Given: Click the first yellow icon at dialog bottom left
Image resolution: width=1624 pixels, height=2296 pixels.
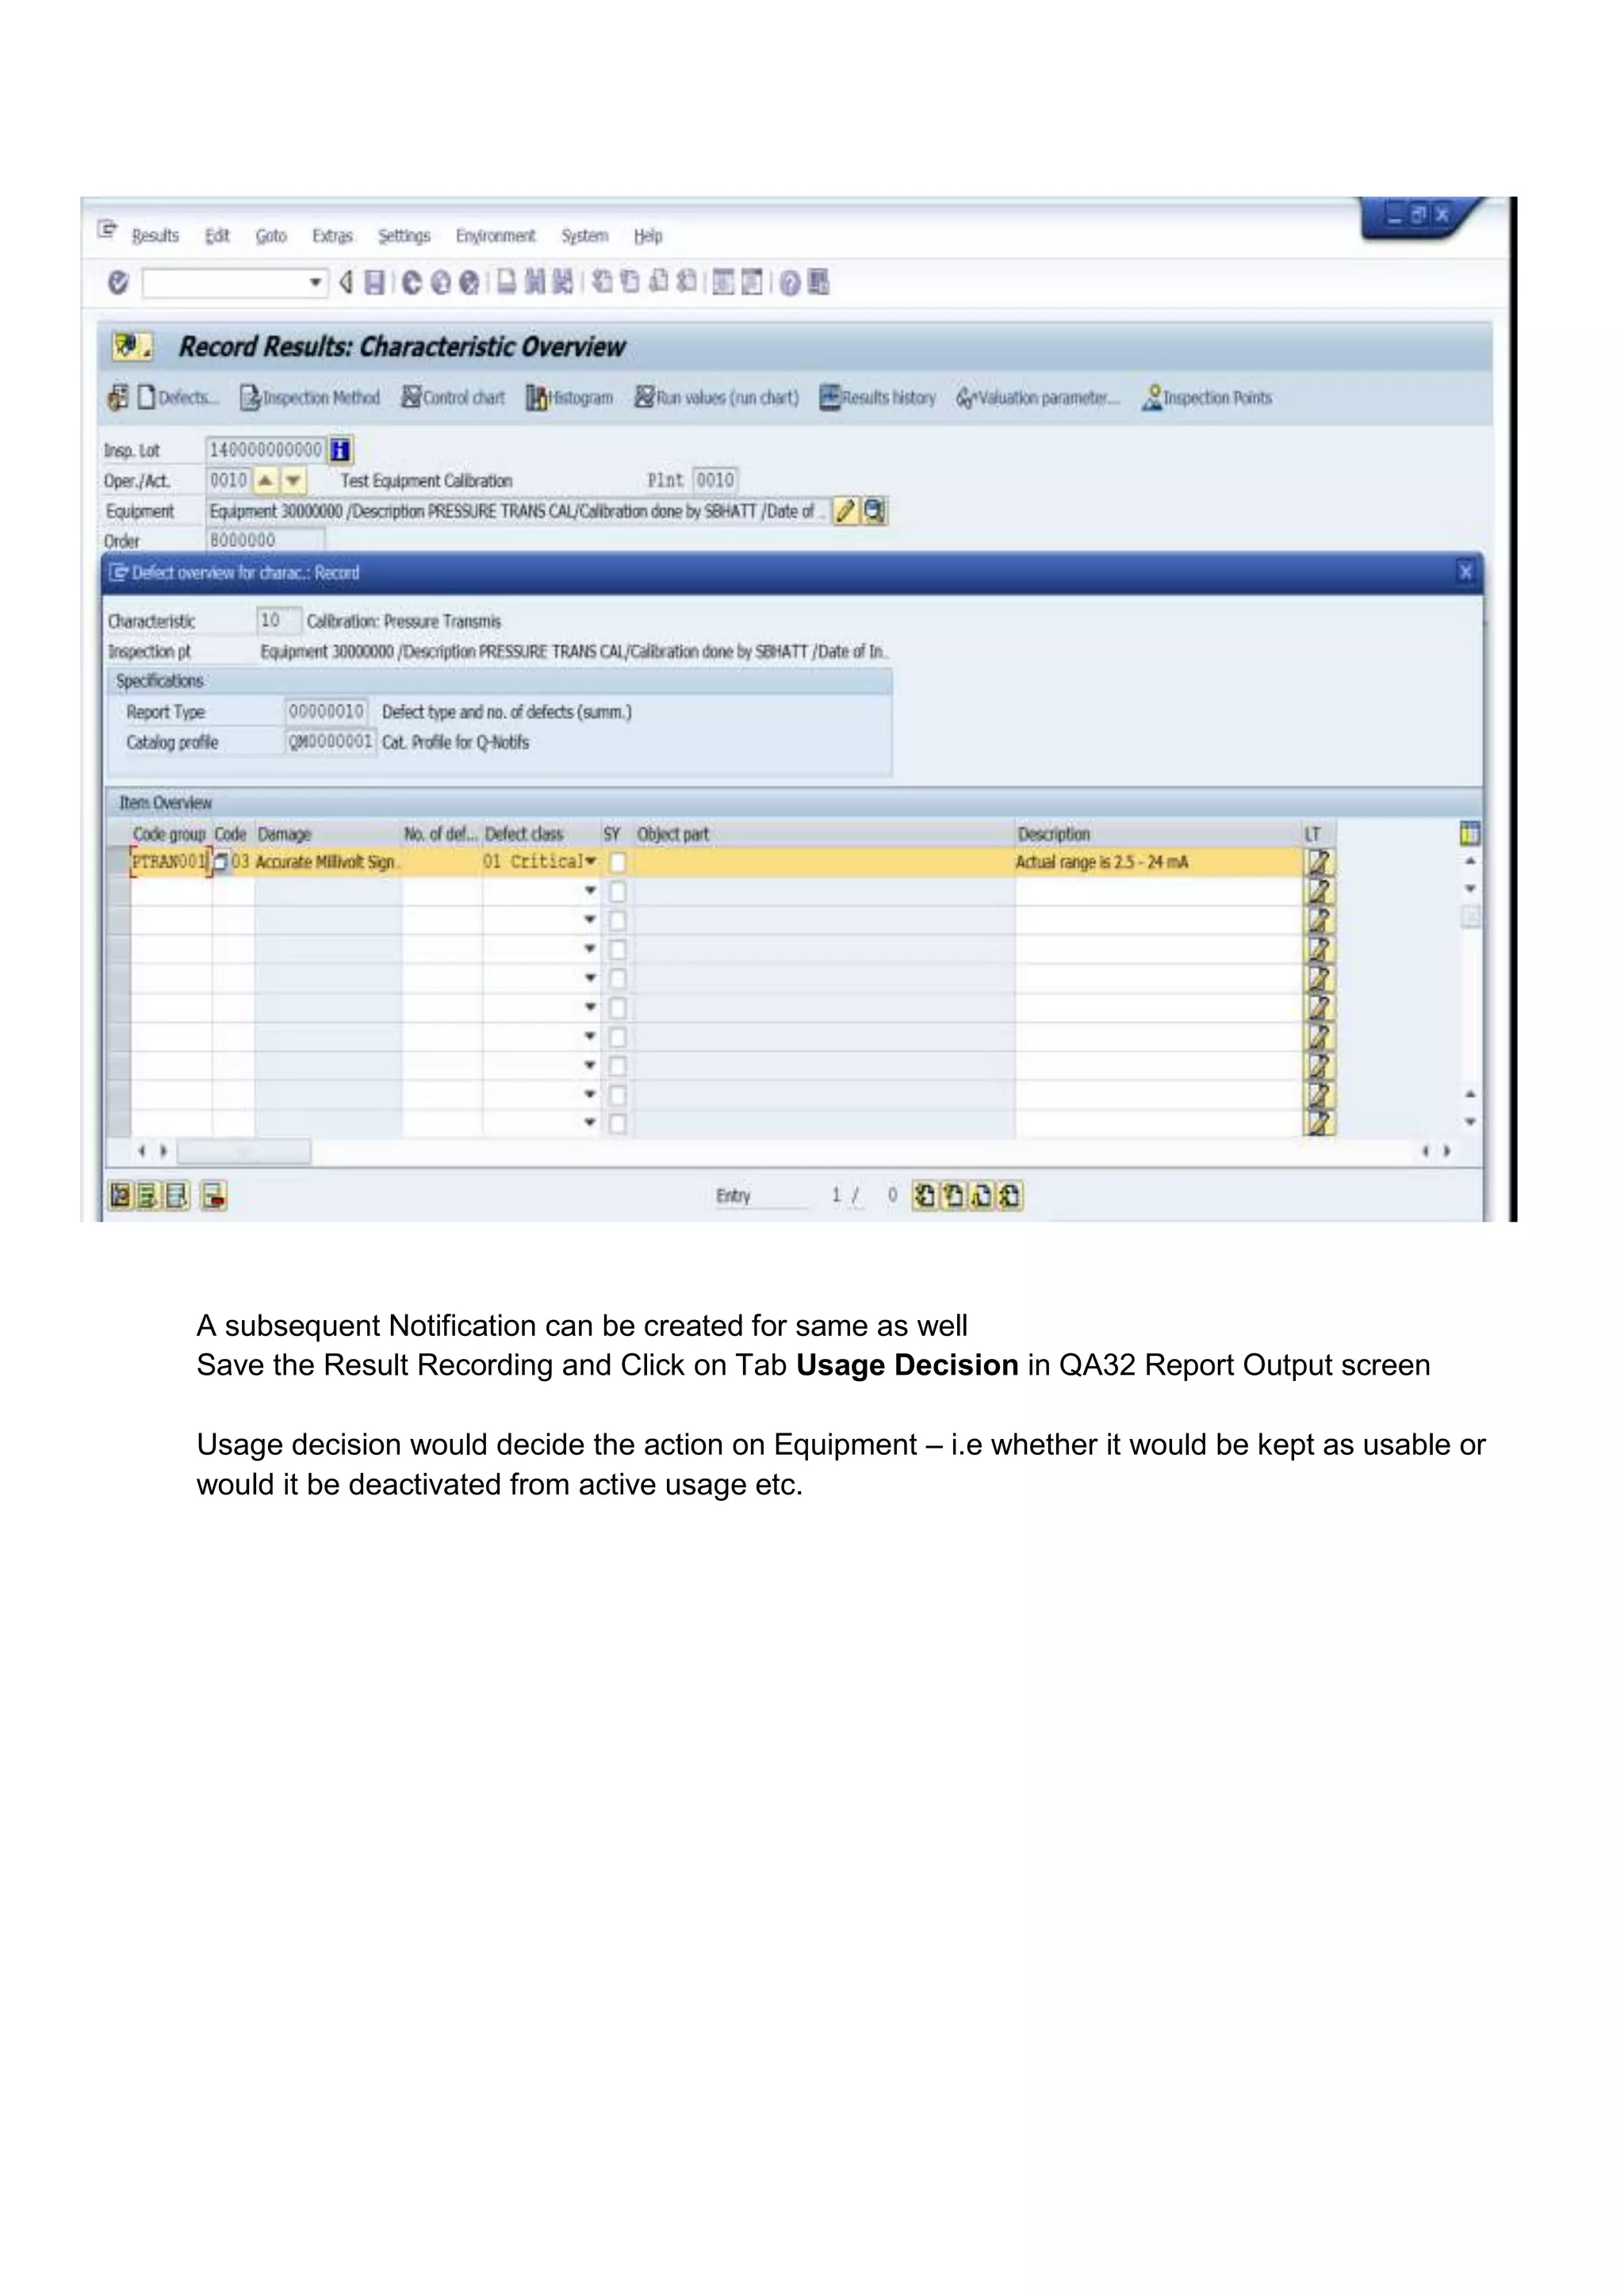Looking at the screenshot, I should [120, 1195].
